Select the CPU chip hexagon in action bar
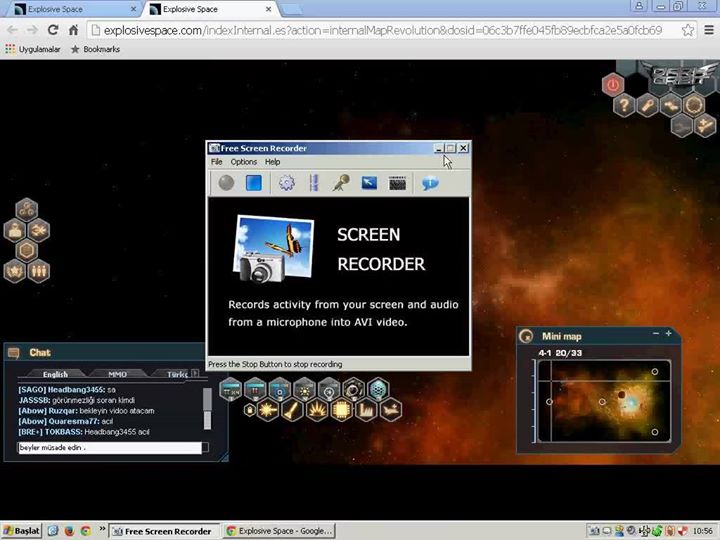720x540 pixels. 342,410
